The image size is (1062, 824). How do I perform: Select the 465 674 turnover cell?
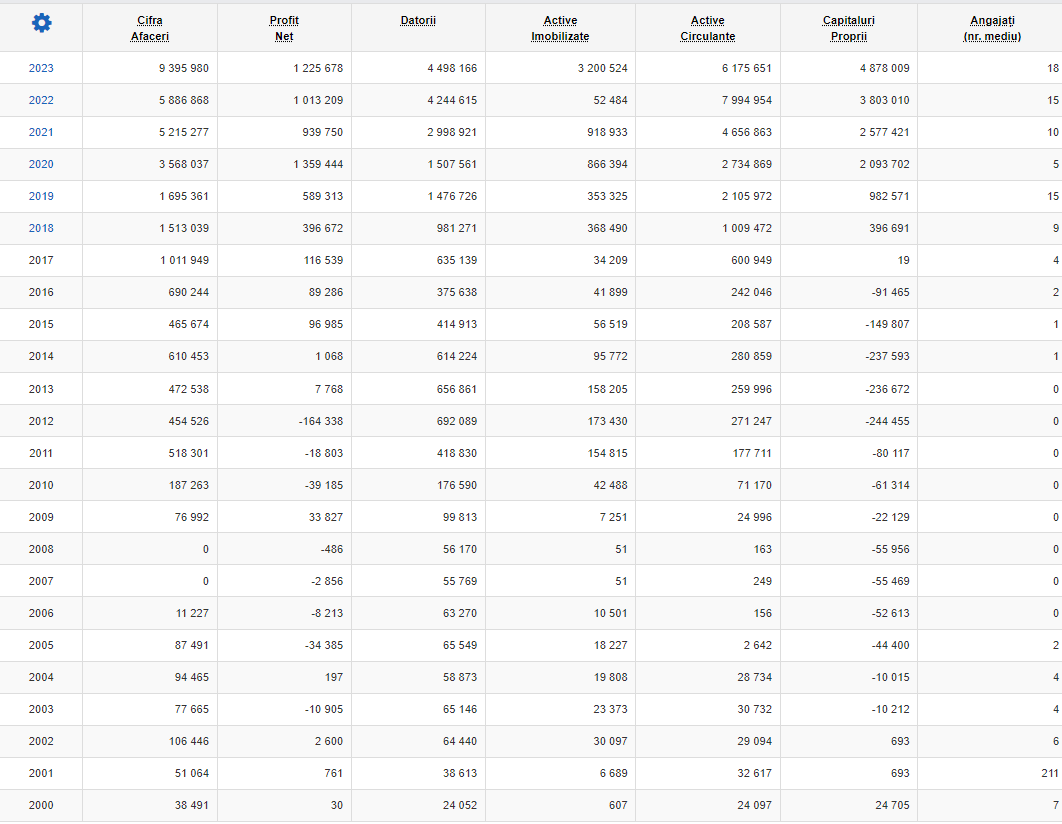pos(150,324)
